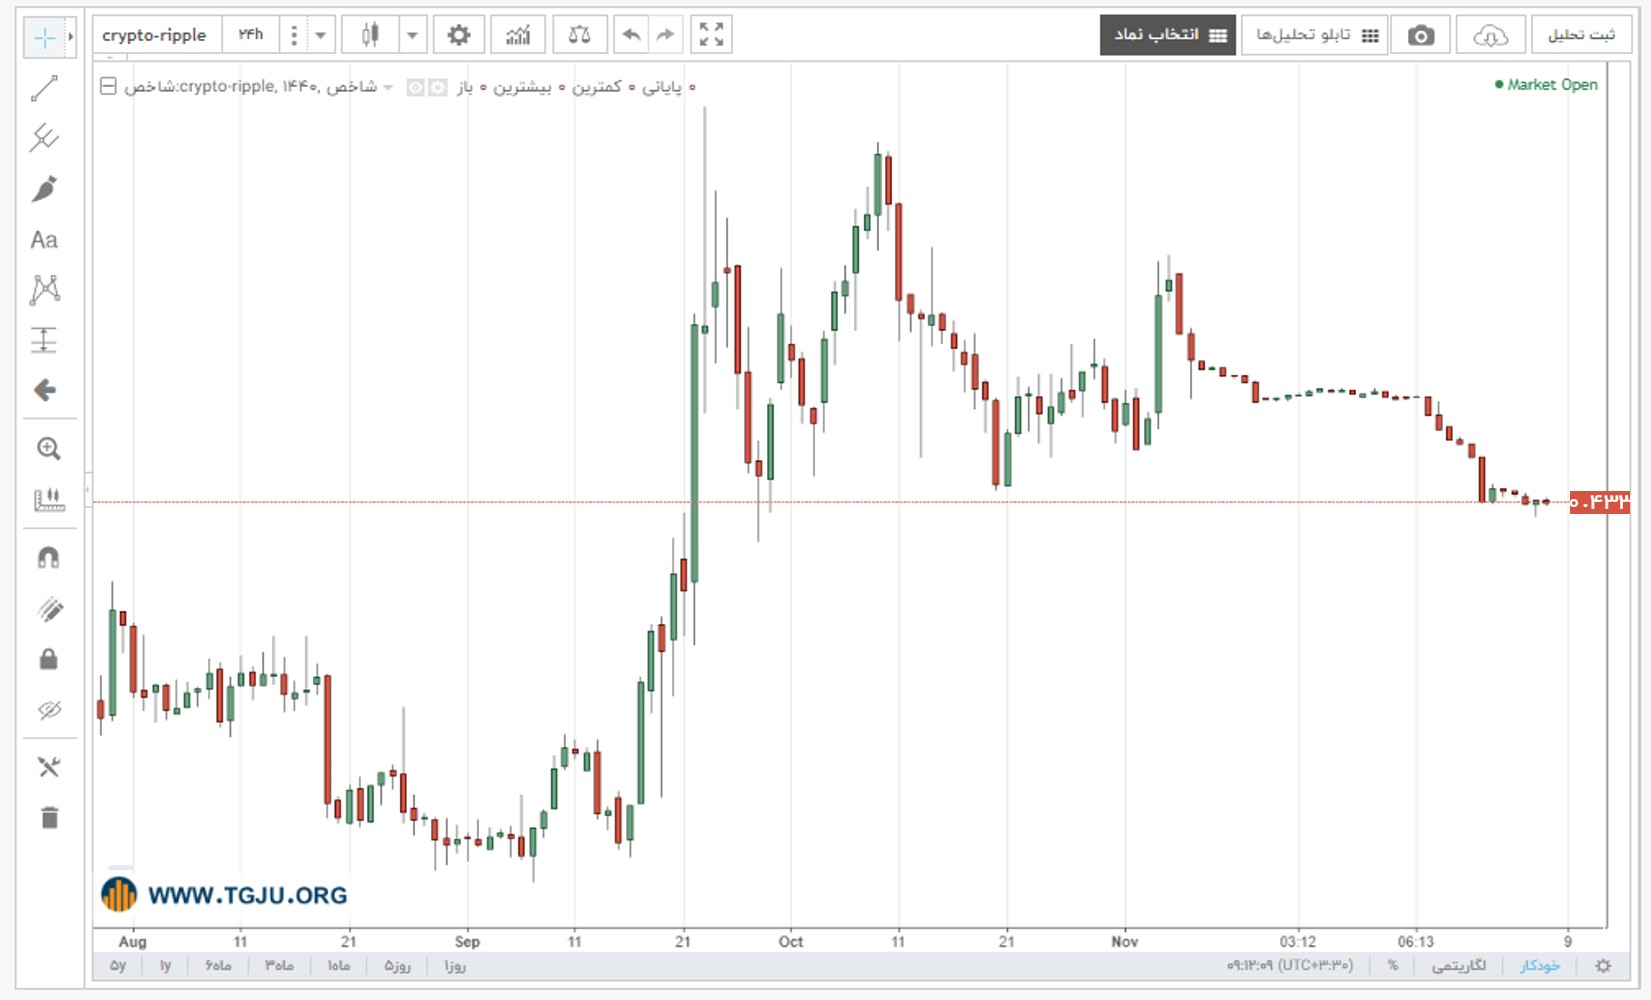Viewport: 1651px width, 1000px height.
Task: Toggle logarithmic scale لگاریتمی
Action: pos(1459,966)
